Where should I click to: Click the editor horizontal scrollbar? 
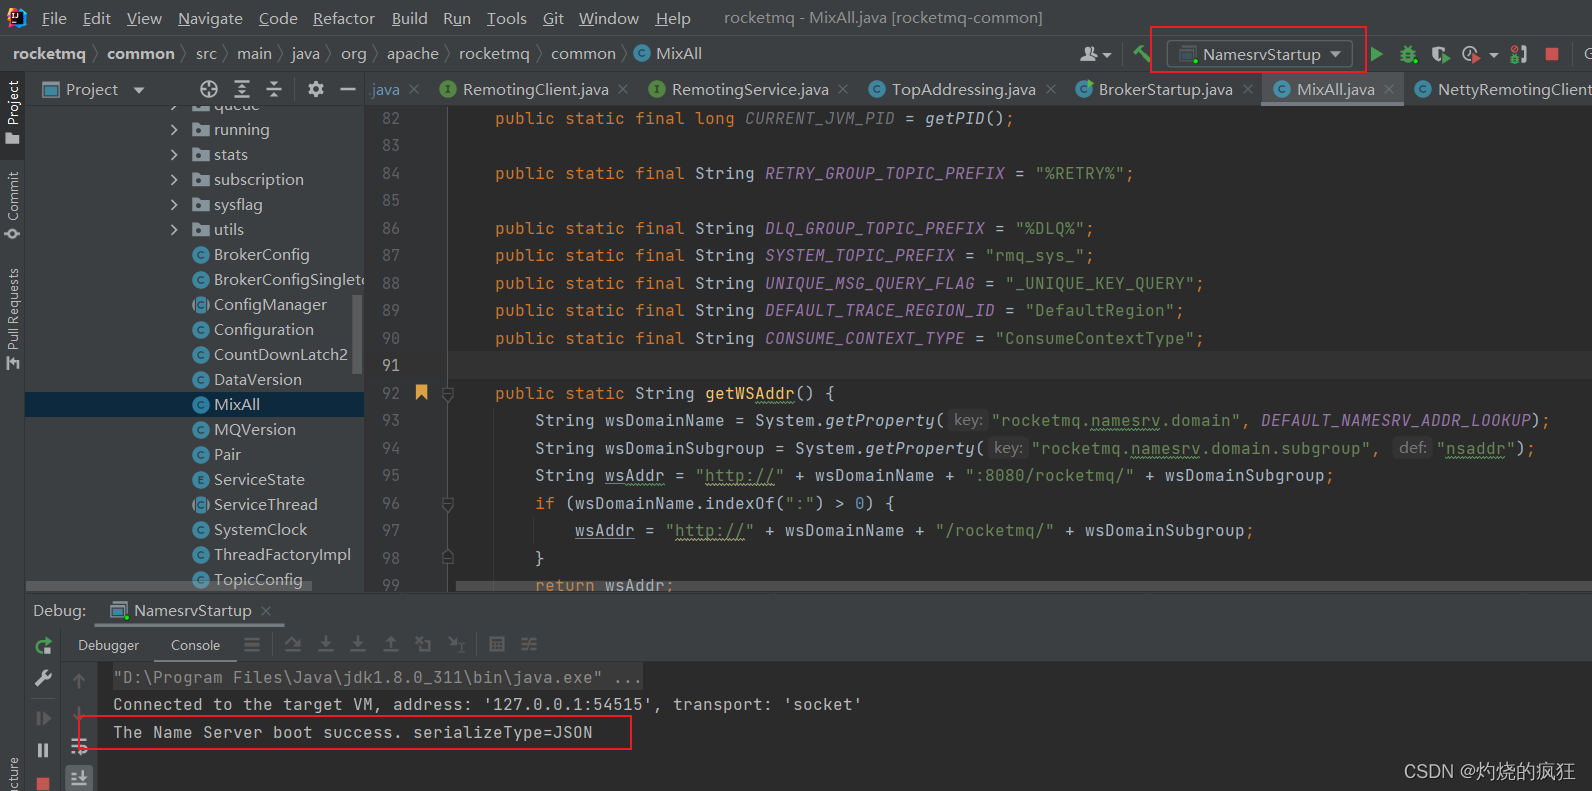(1022, 586)
